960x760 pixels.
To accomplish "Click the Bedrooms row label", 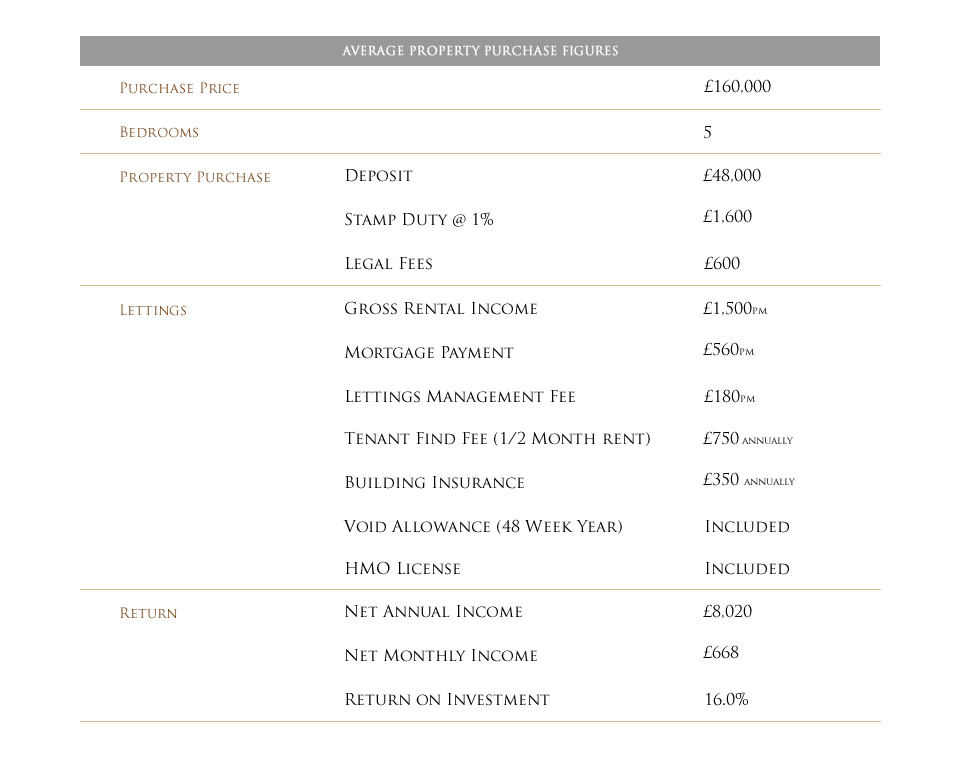I will 159,132.
